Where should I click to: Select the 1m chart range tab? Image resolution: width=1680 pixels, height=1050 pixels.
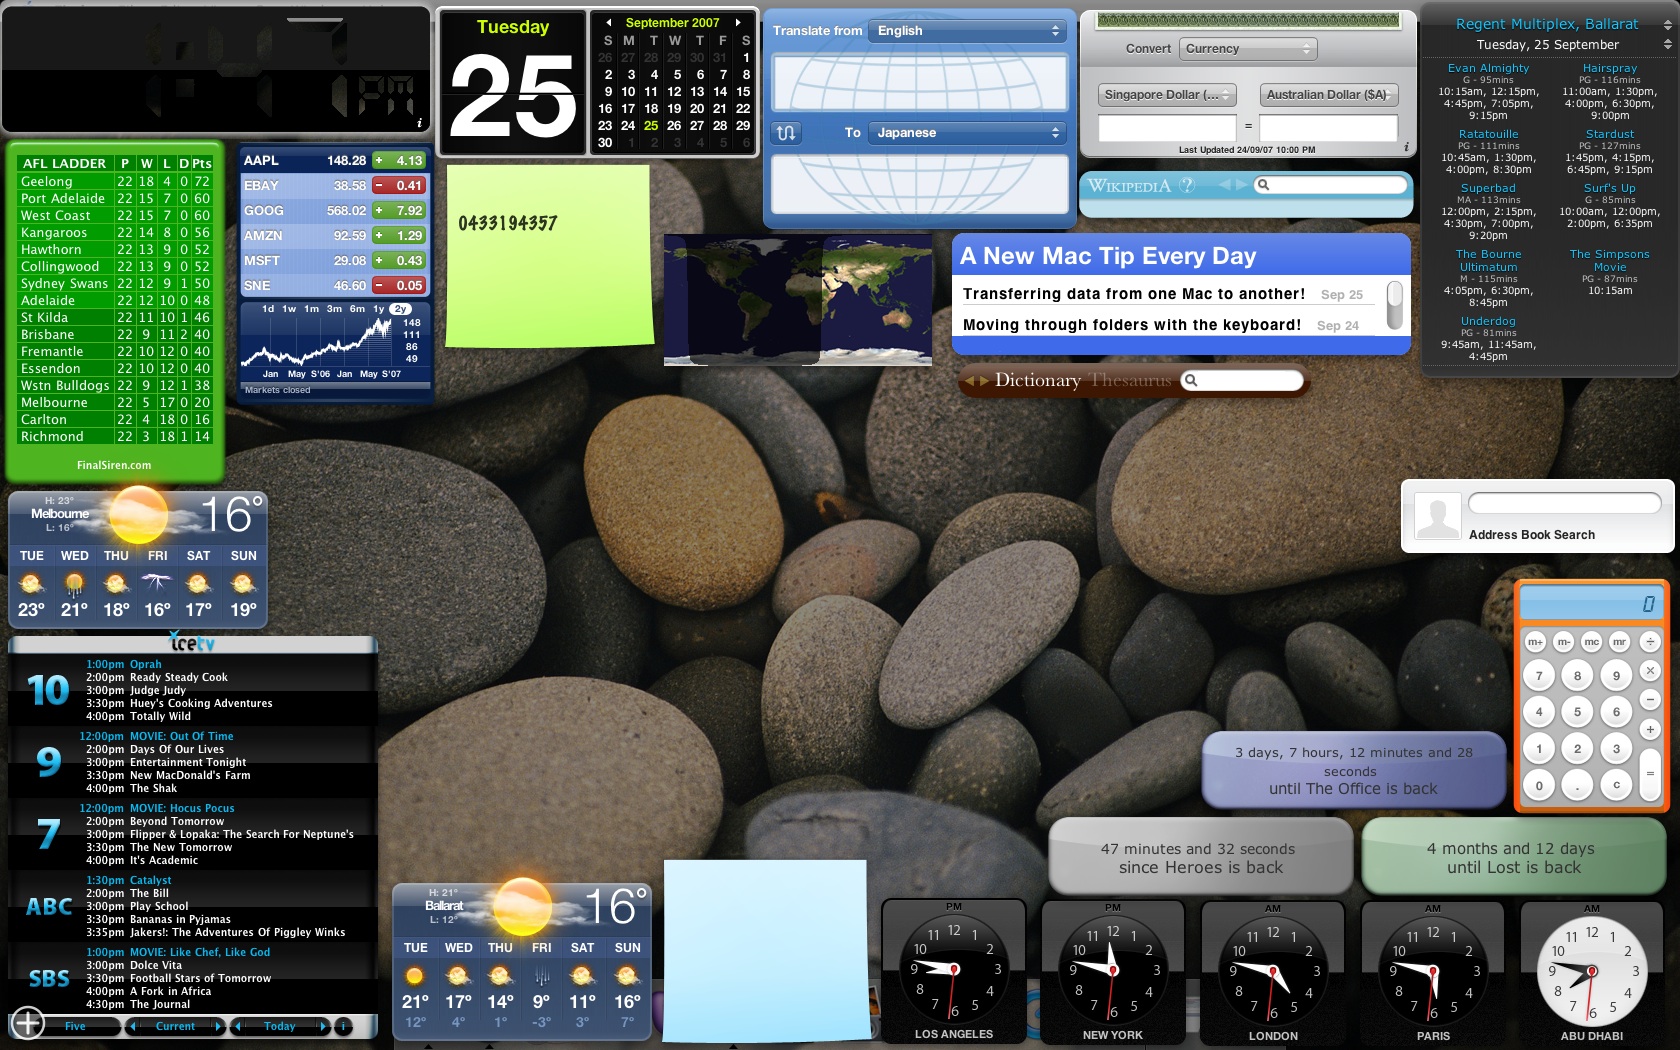312,309
